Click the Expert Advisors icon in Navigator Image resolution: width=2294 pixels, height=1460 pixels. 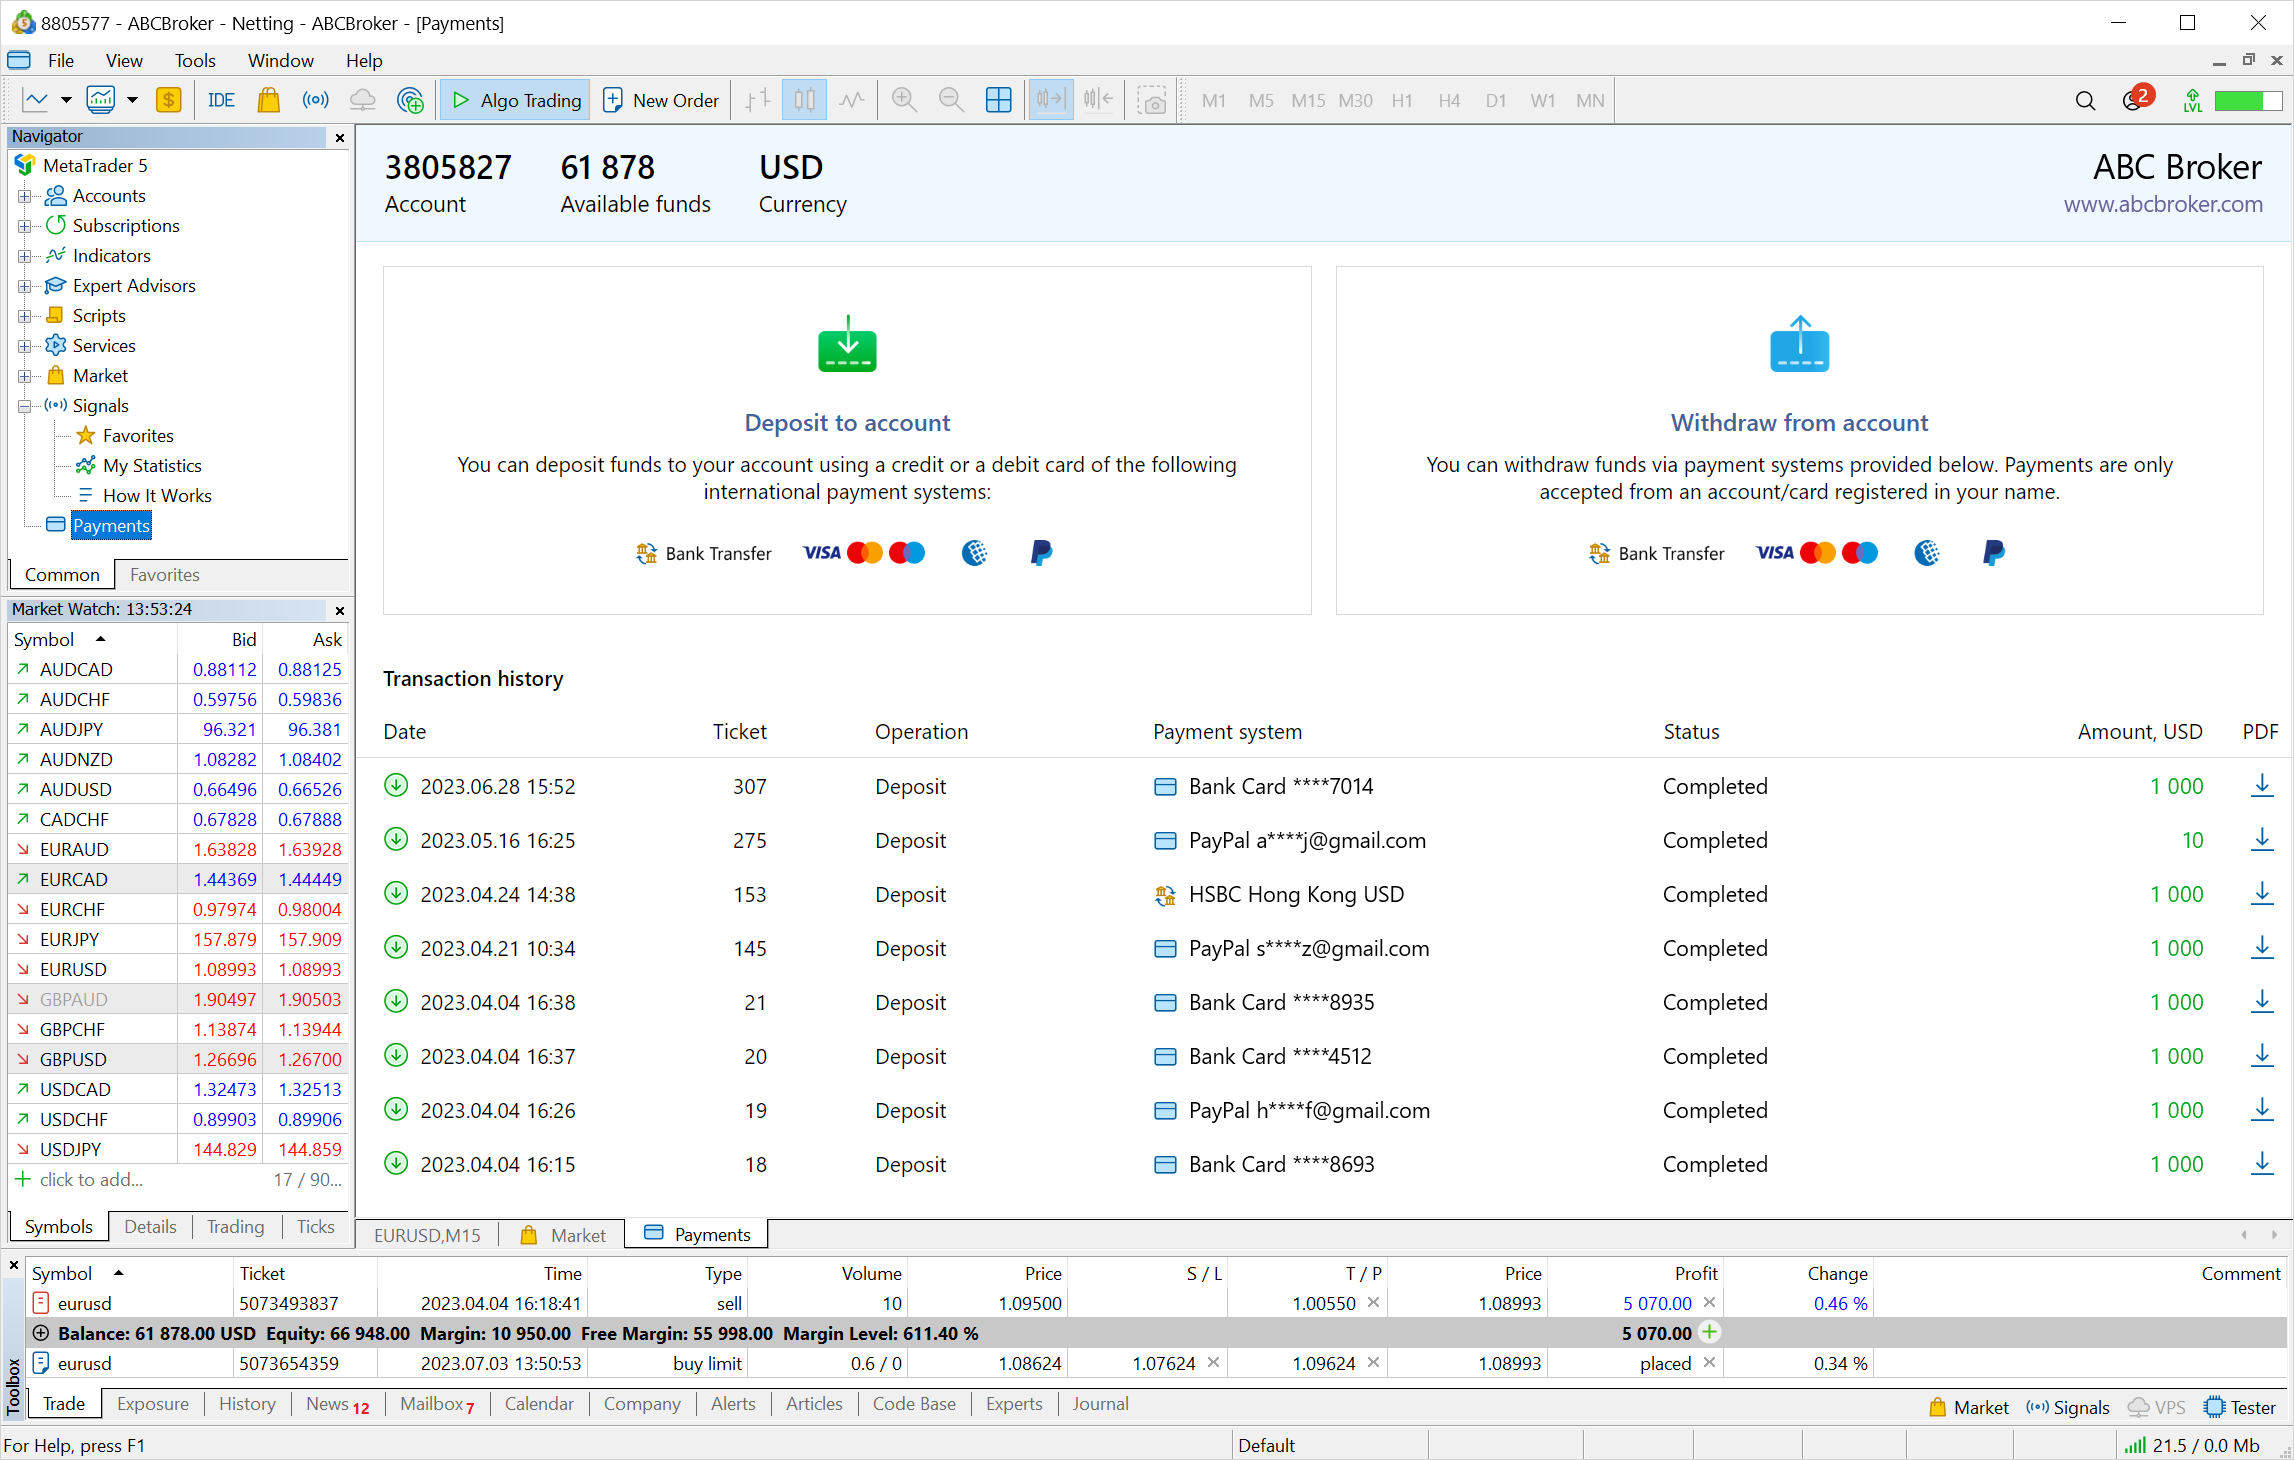(x=54, y=284)
